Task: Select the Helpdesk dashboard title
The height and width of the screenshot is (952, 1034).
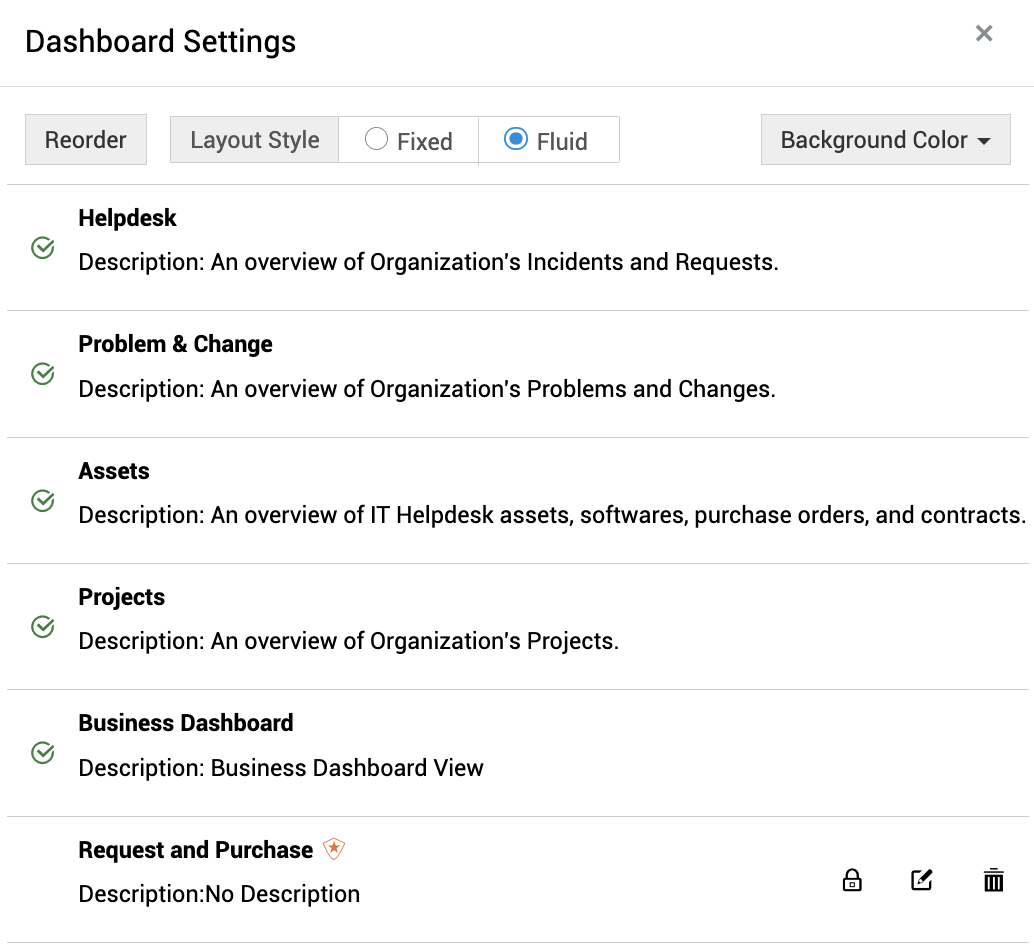Action: [x=128, y=218]
